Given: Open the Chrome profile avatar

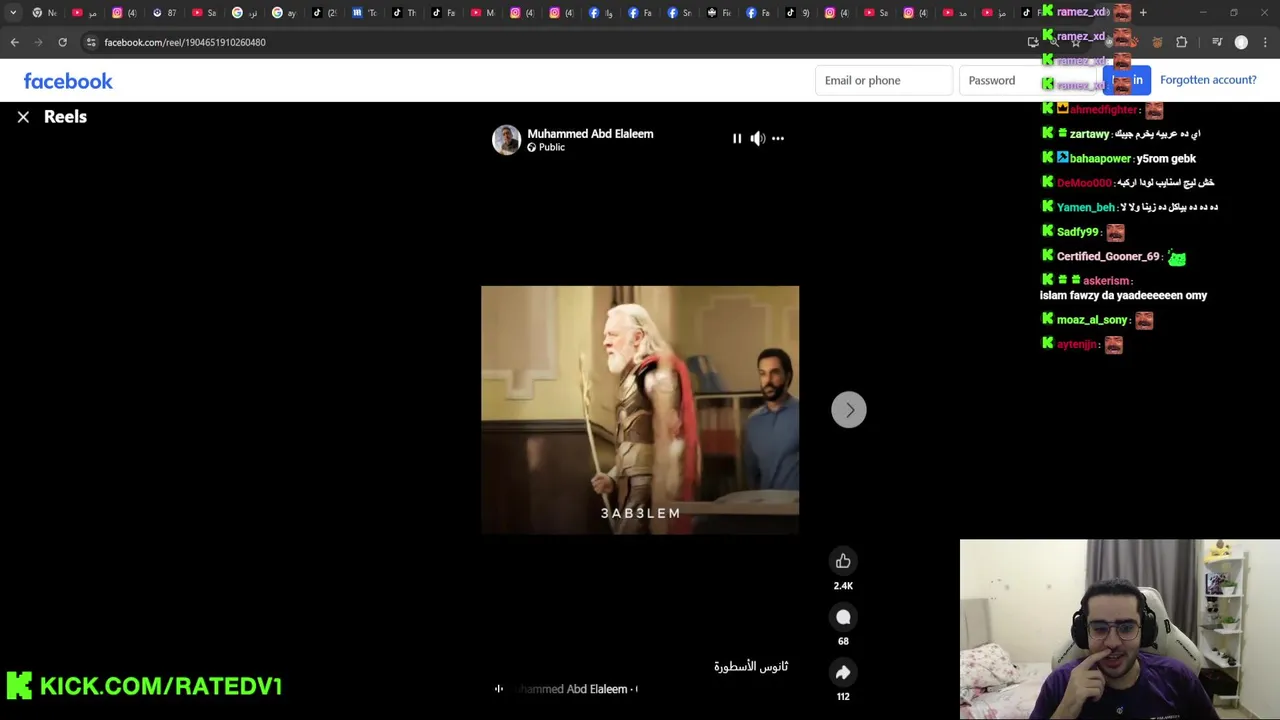Looking at the screenshot, I should click(x=1241, y=42).
